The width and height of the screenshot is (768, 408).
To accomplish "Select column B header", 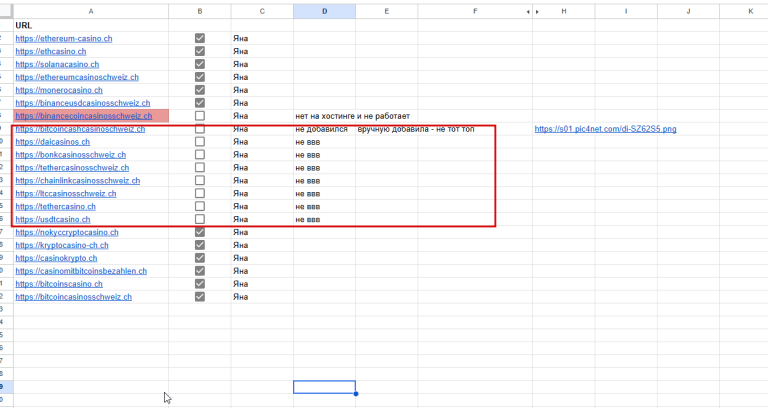I will click(200, 11).
